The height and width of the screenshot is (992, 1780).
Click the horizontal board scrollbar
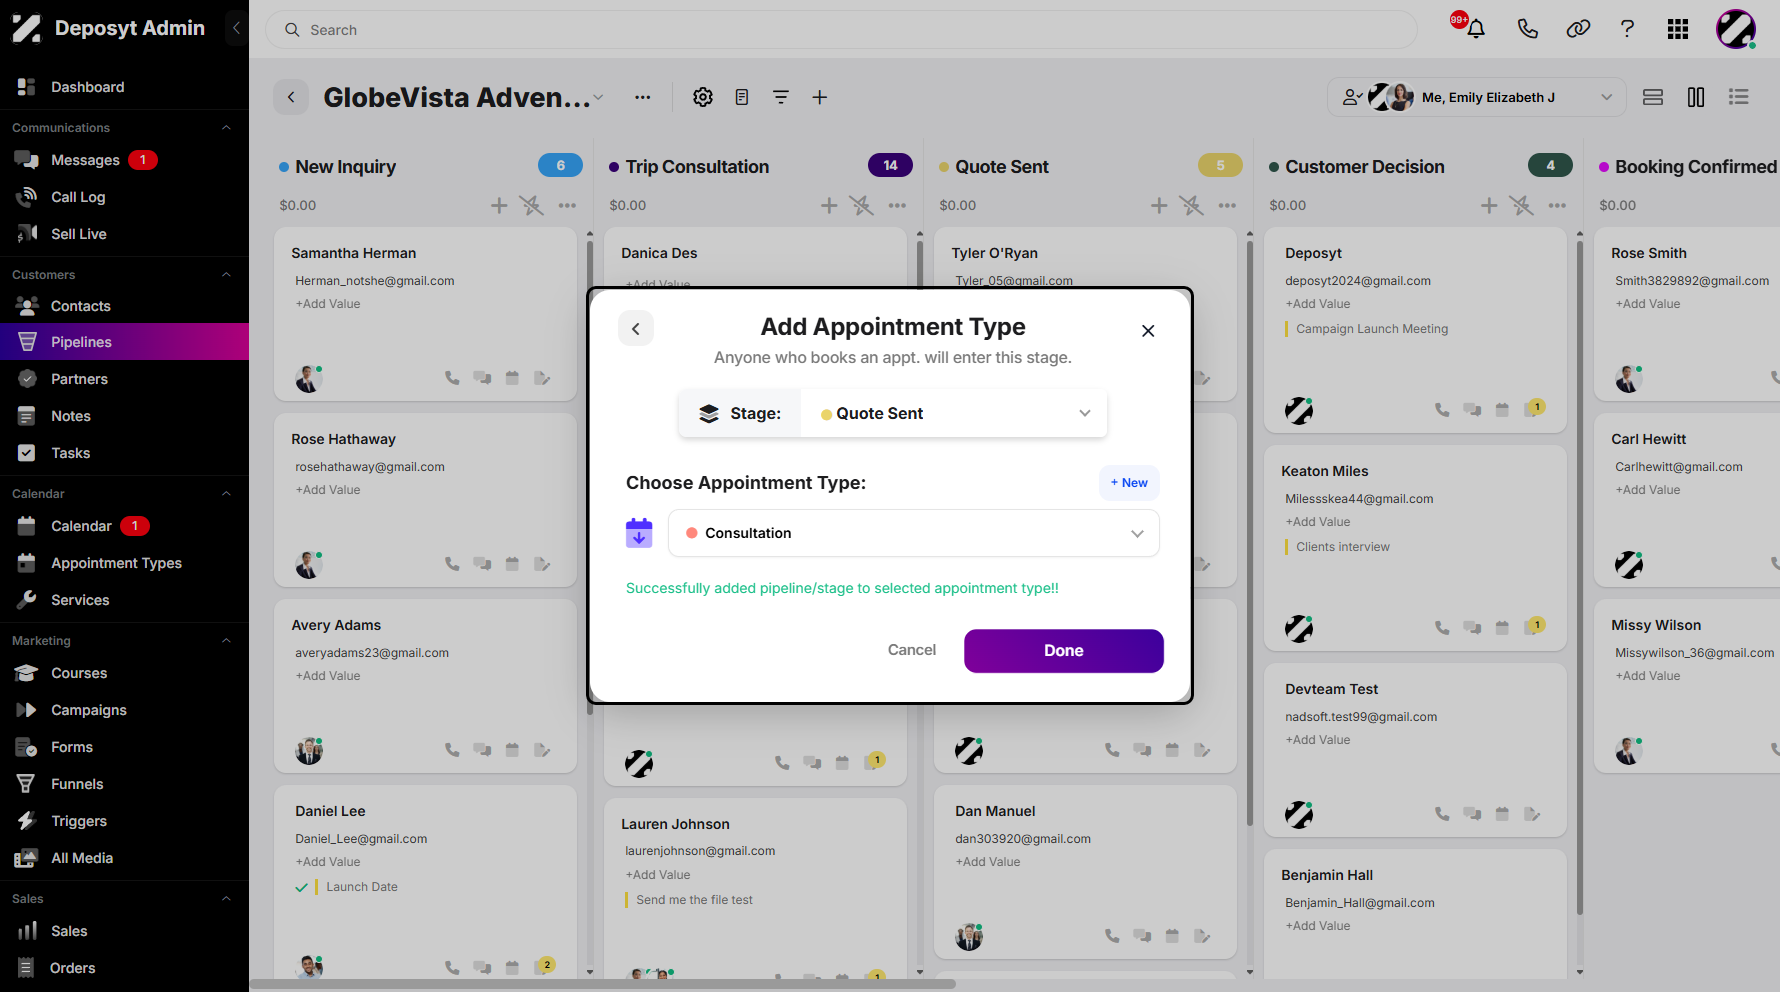(602, 984)
